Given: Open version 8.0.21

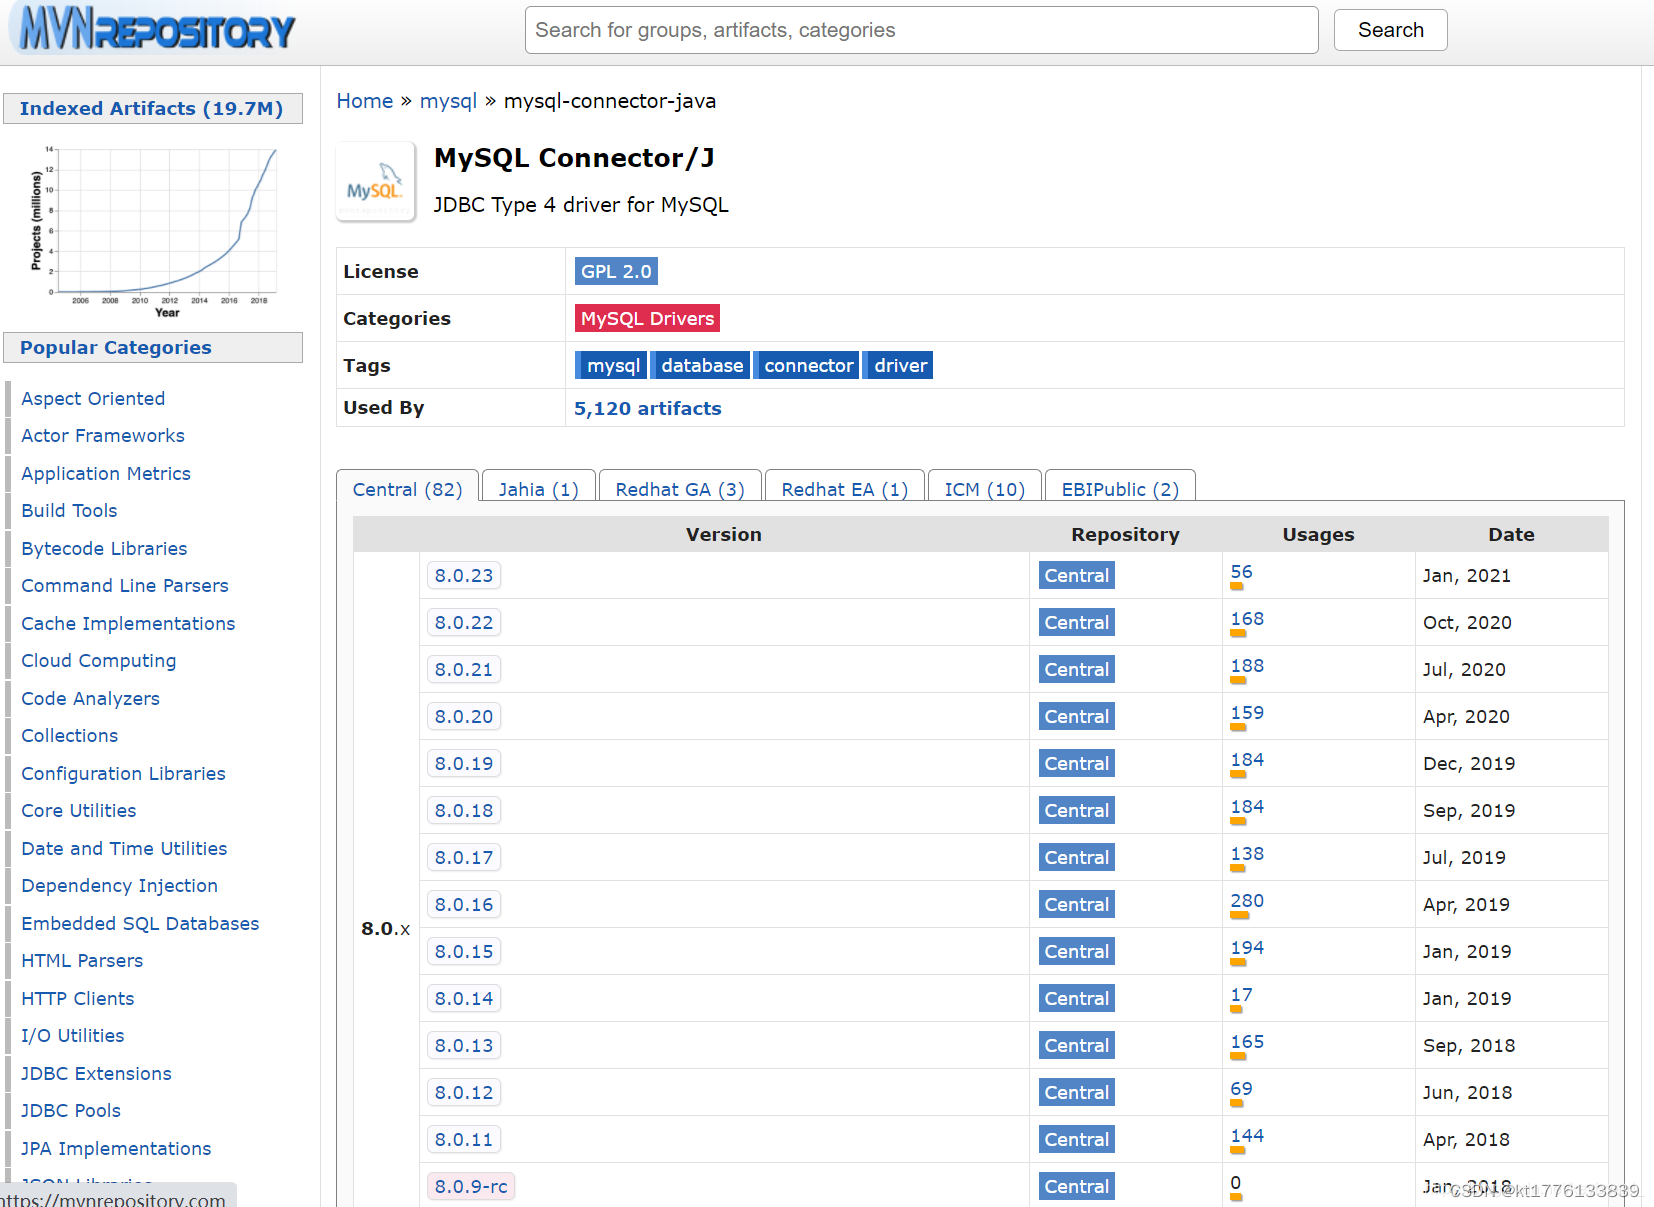Looking at the screenshot, I should click(464, 669).
